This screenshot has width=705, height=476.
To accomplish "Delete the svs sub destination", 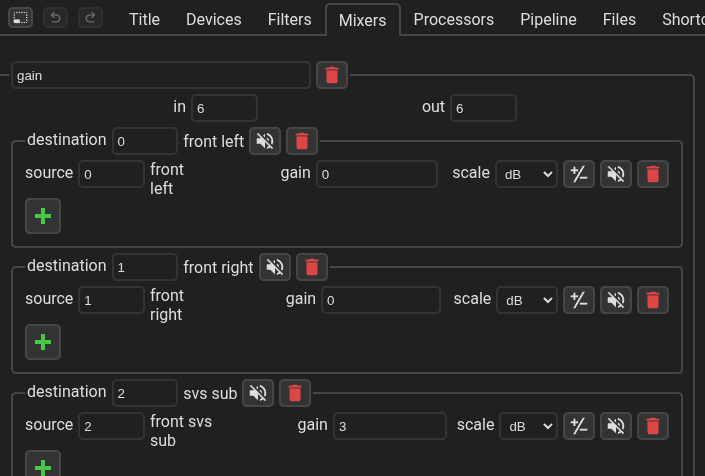I will point(294,393).
